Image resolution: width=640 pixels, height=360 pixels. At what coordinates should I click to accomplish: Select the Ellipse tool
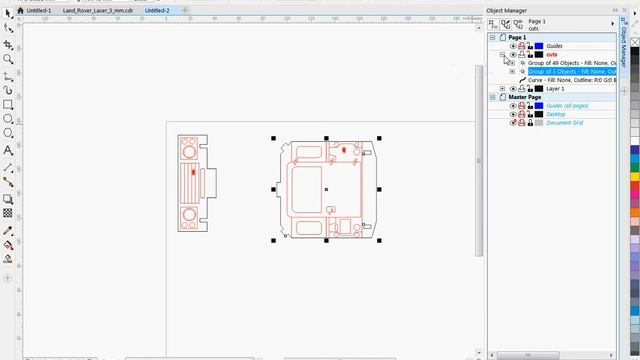tap(8, 119)
